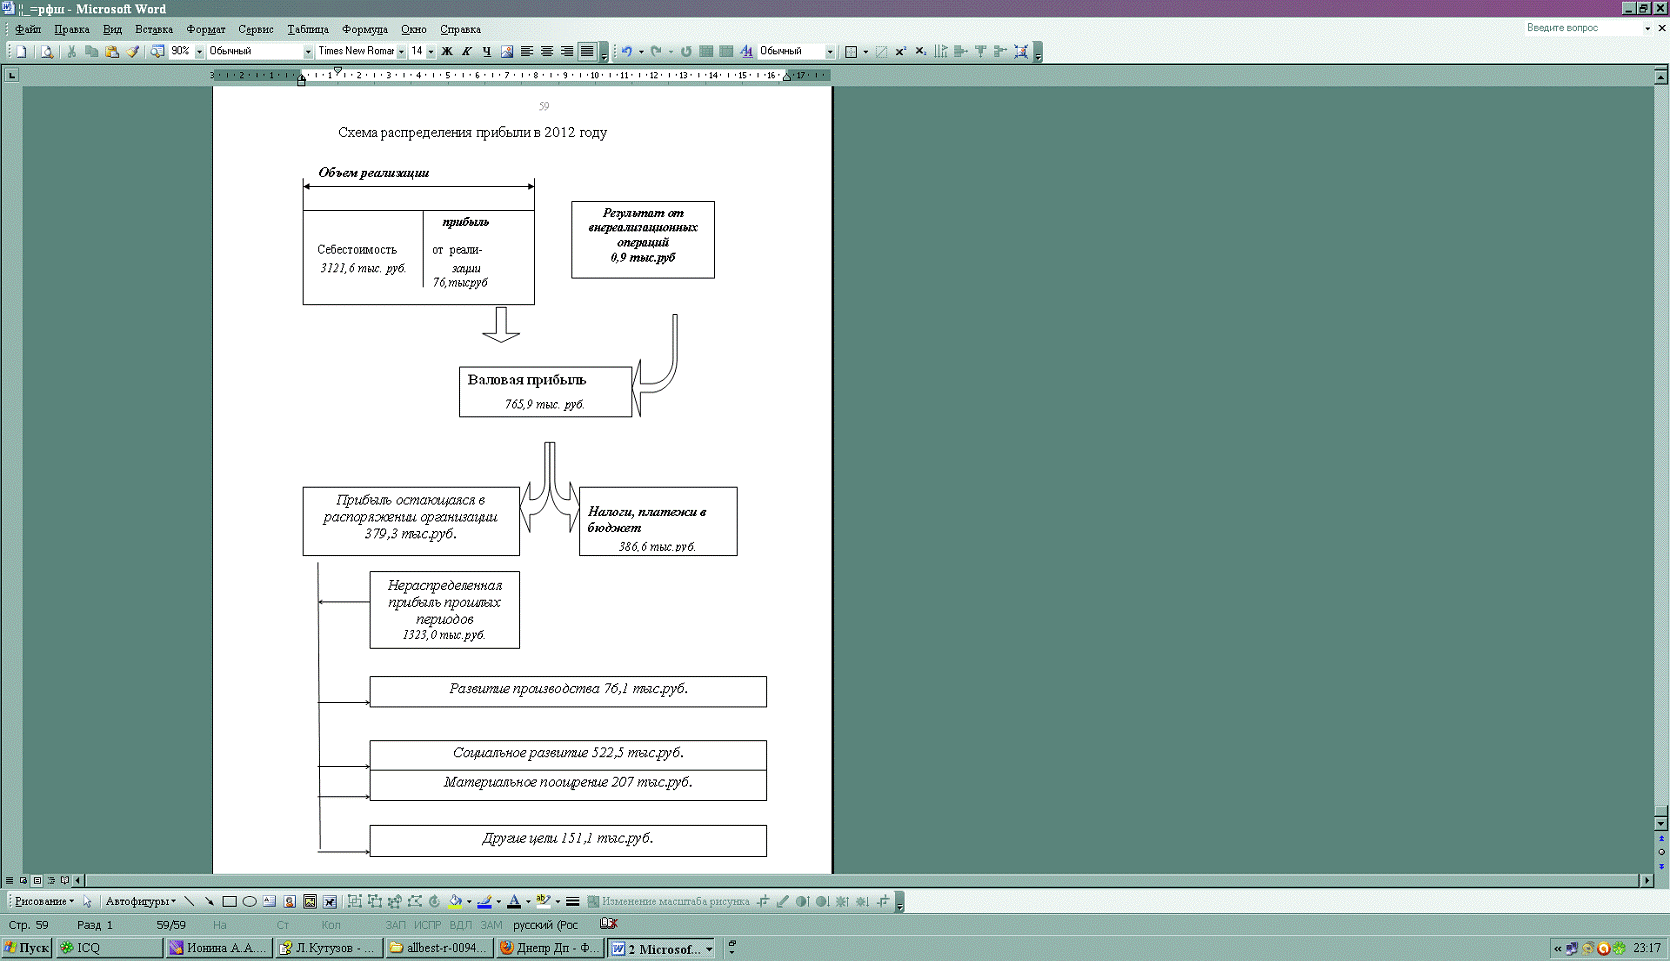This screenshot has height=961, width=1670.
Task: Expand the Times New Roman font dropdown
Action: coord(401,51)
